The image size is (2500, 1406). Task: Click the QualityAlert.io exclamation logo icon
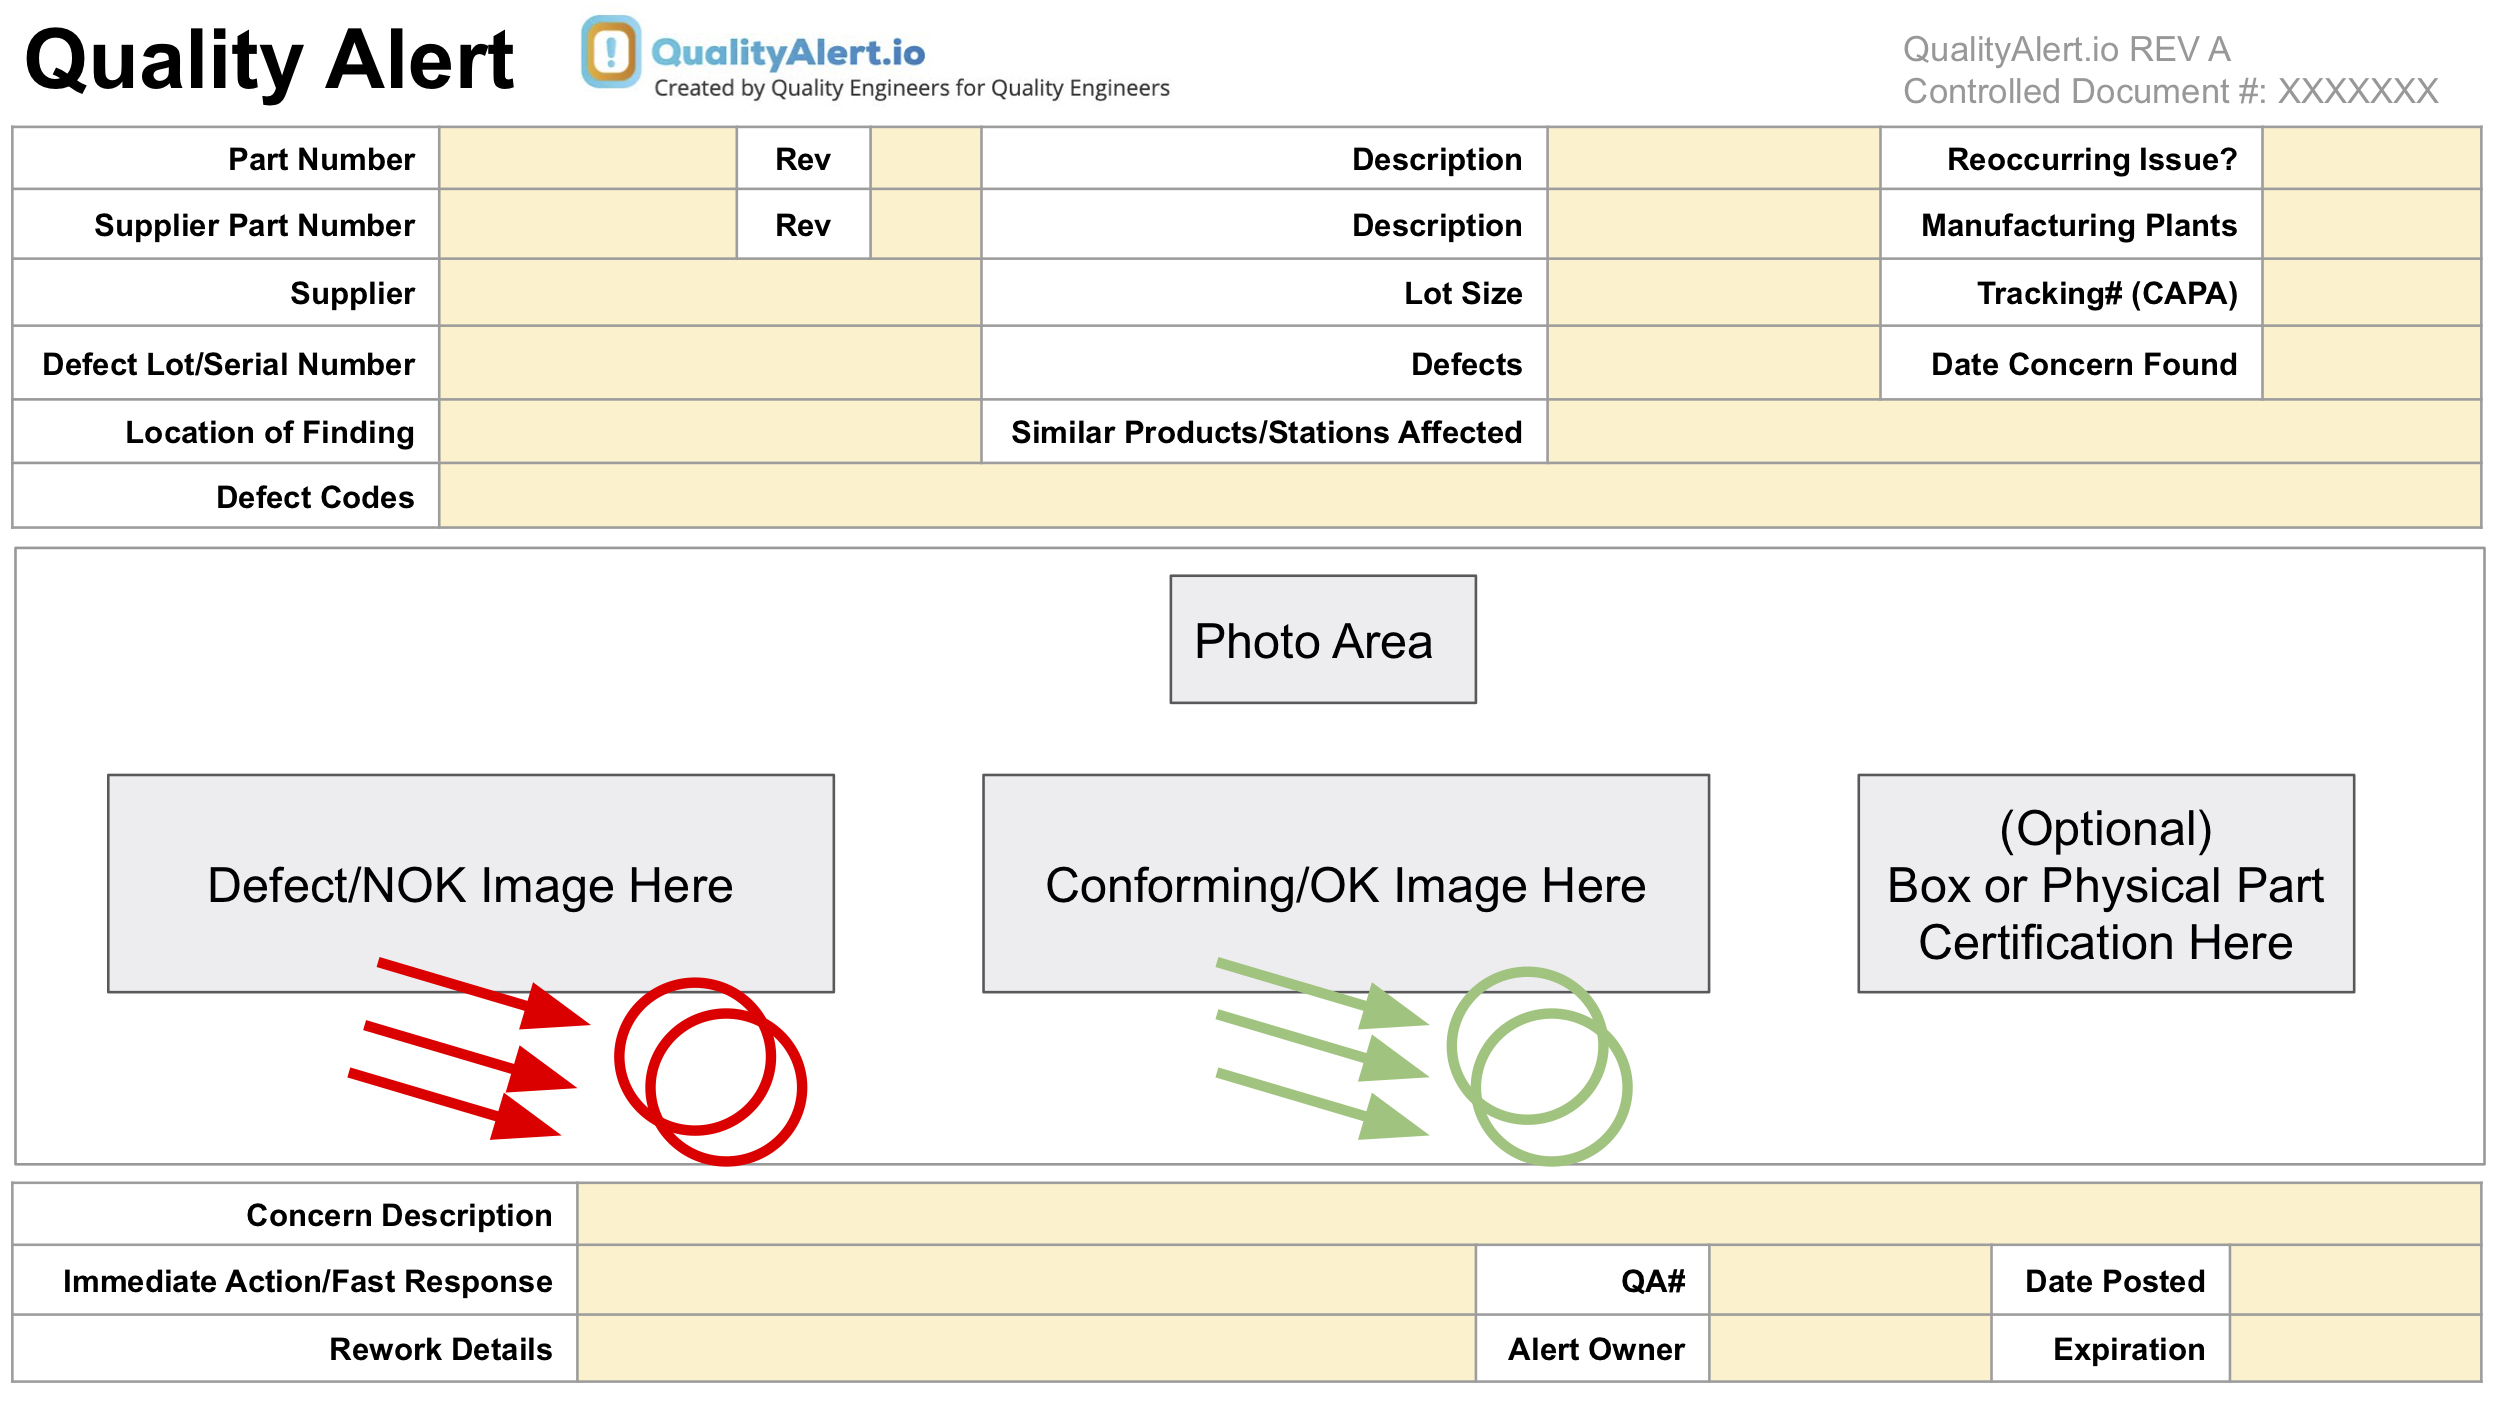click(611, 51)
